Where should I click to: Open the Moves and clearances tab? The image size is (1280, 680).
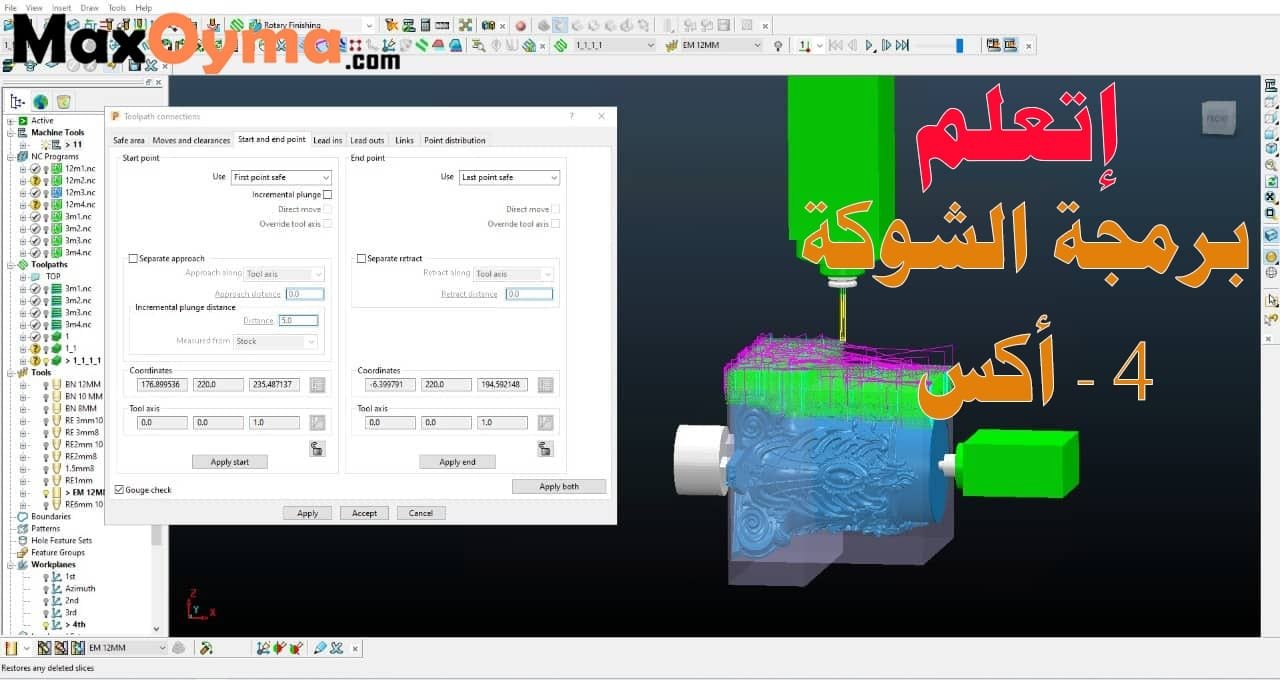(x=191, y=140)
